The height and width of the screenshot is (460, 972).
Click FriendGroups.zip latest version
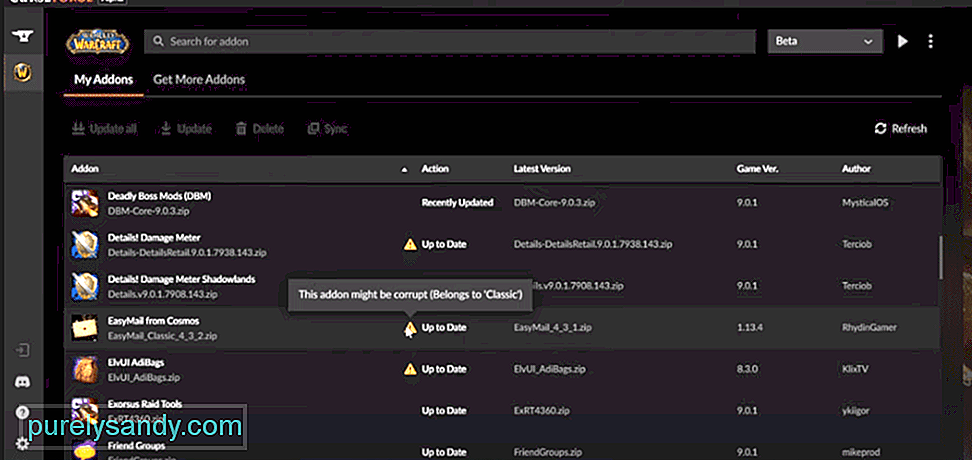[548, 452]
